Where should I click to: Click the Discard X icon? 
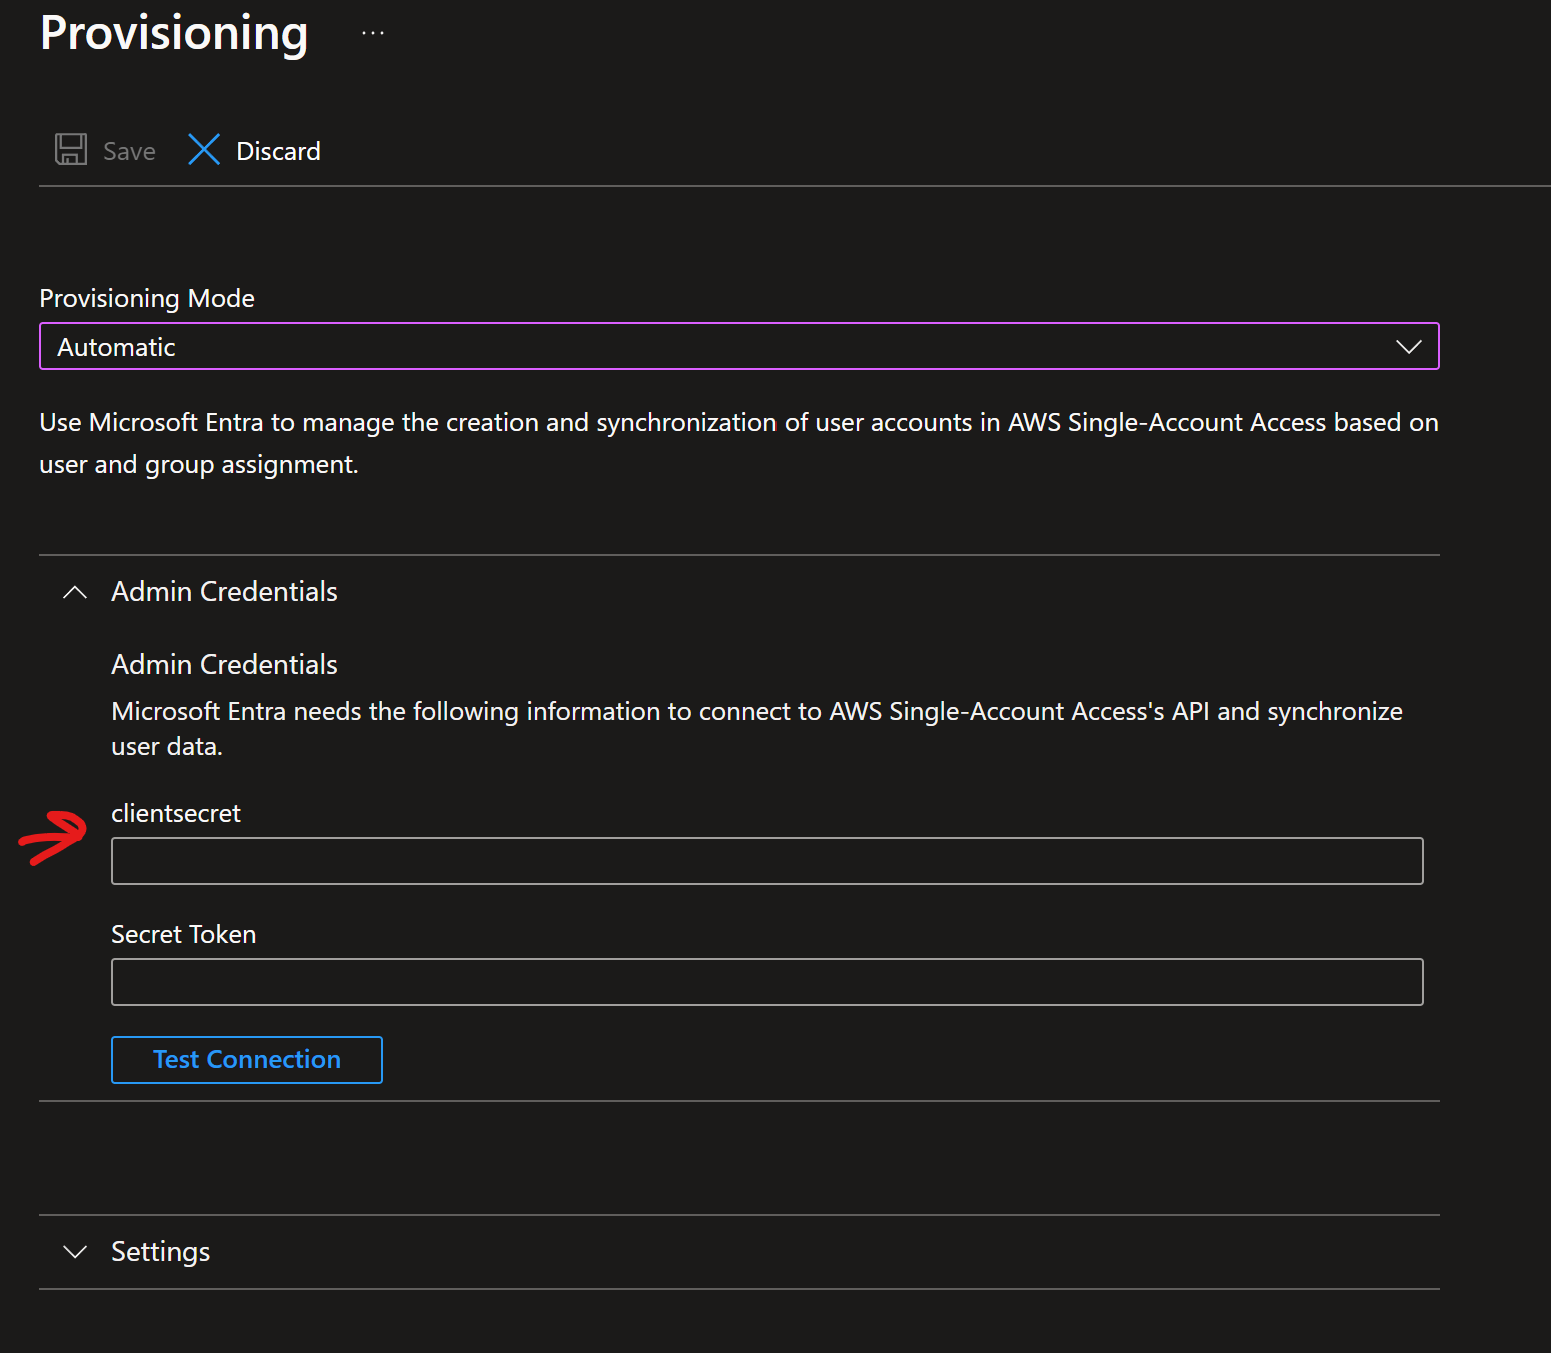point(204,150)
